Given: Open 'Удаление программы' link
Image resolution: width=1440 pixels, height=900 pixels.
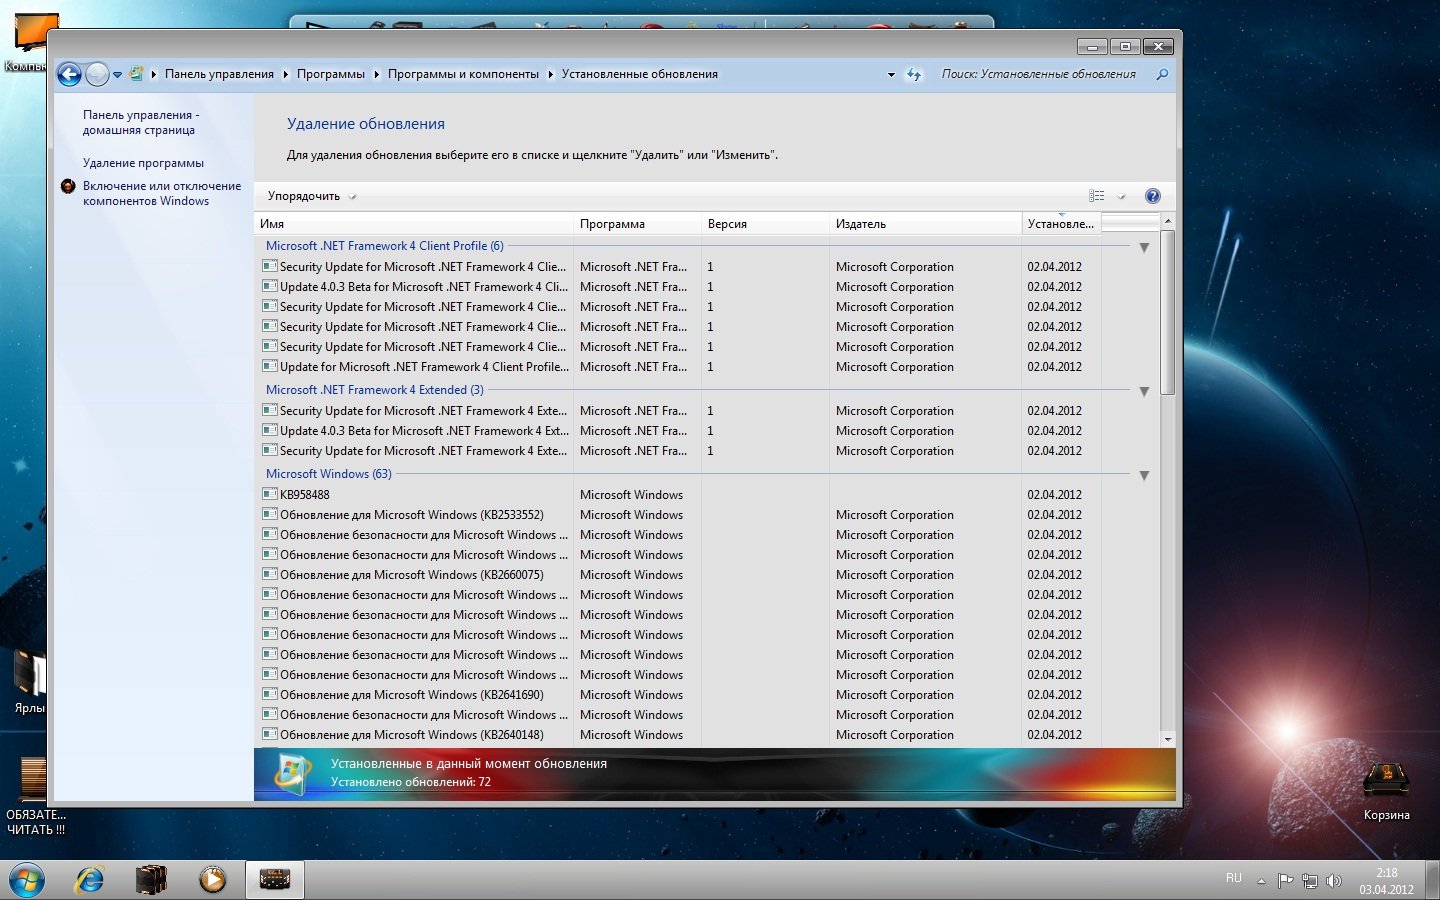Looking at the screenshot, I should [x=143, y=163].
